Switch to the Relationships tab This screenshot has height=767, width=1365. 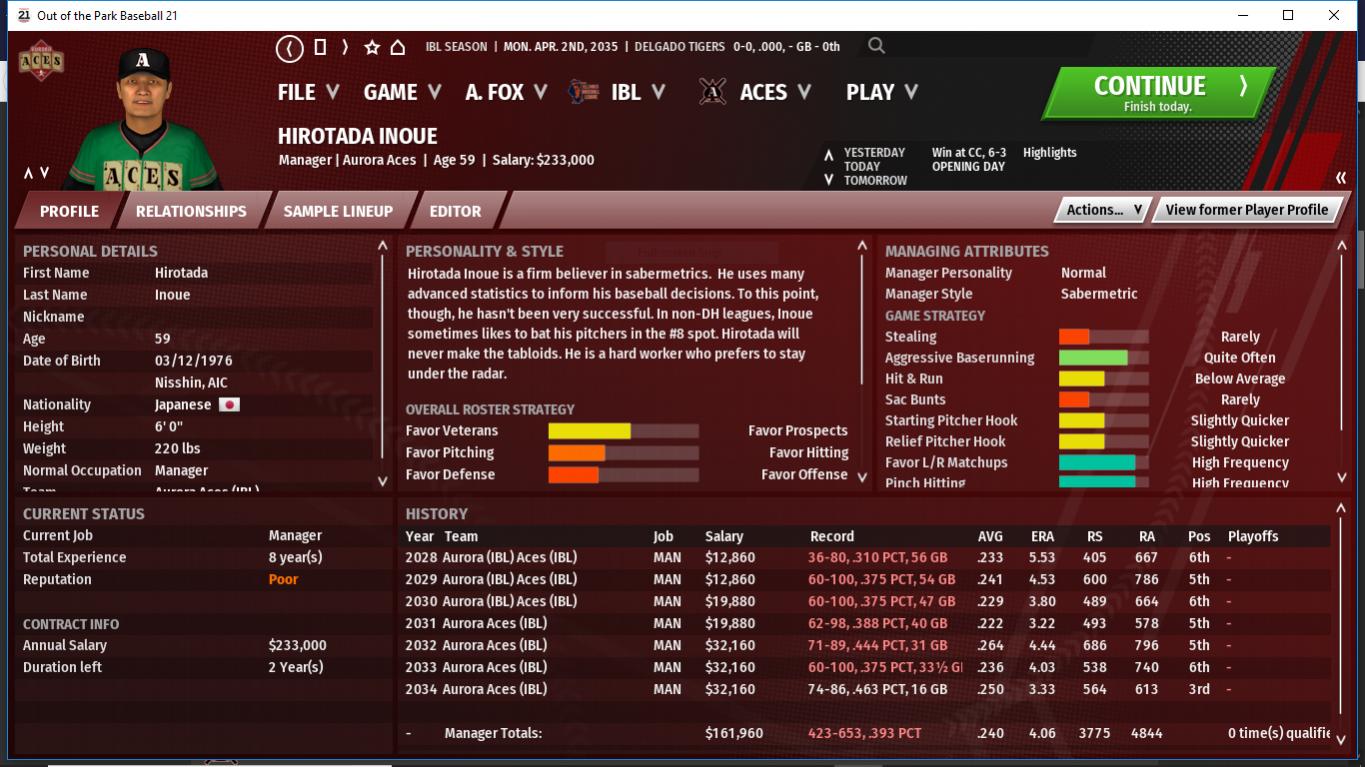point(191,211)
